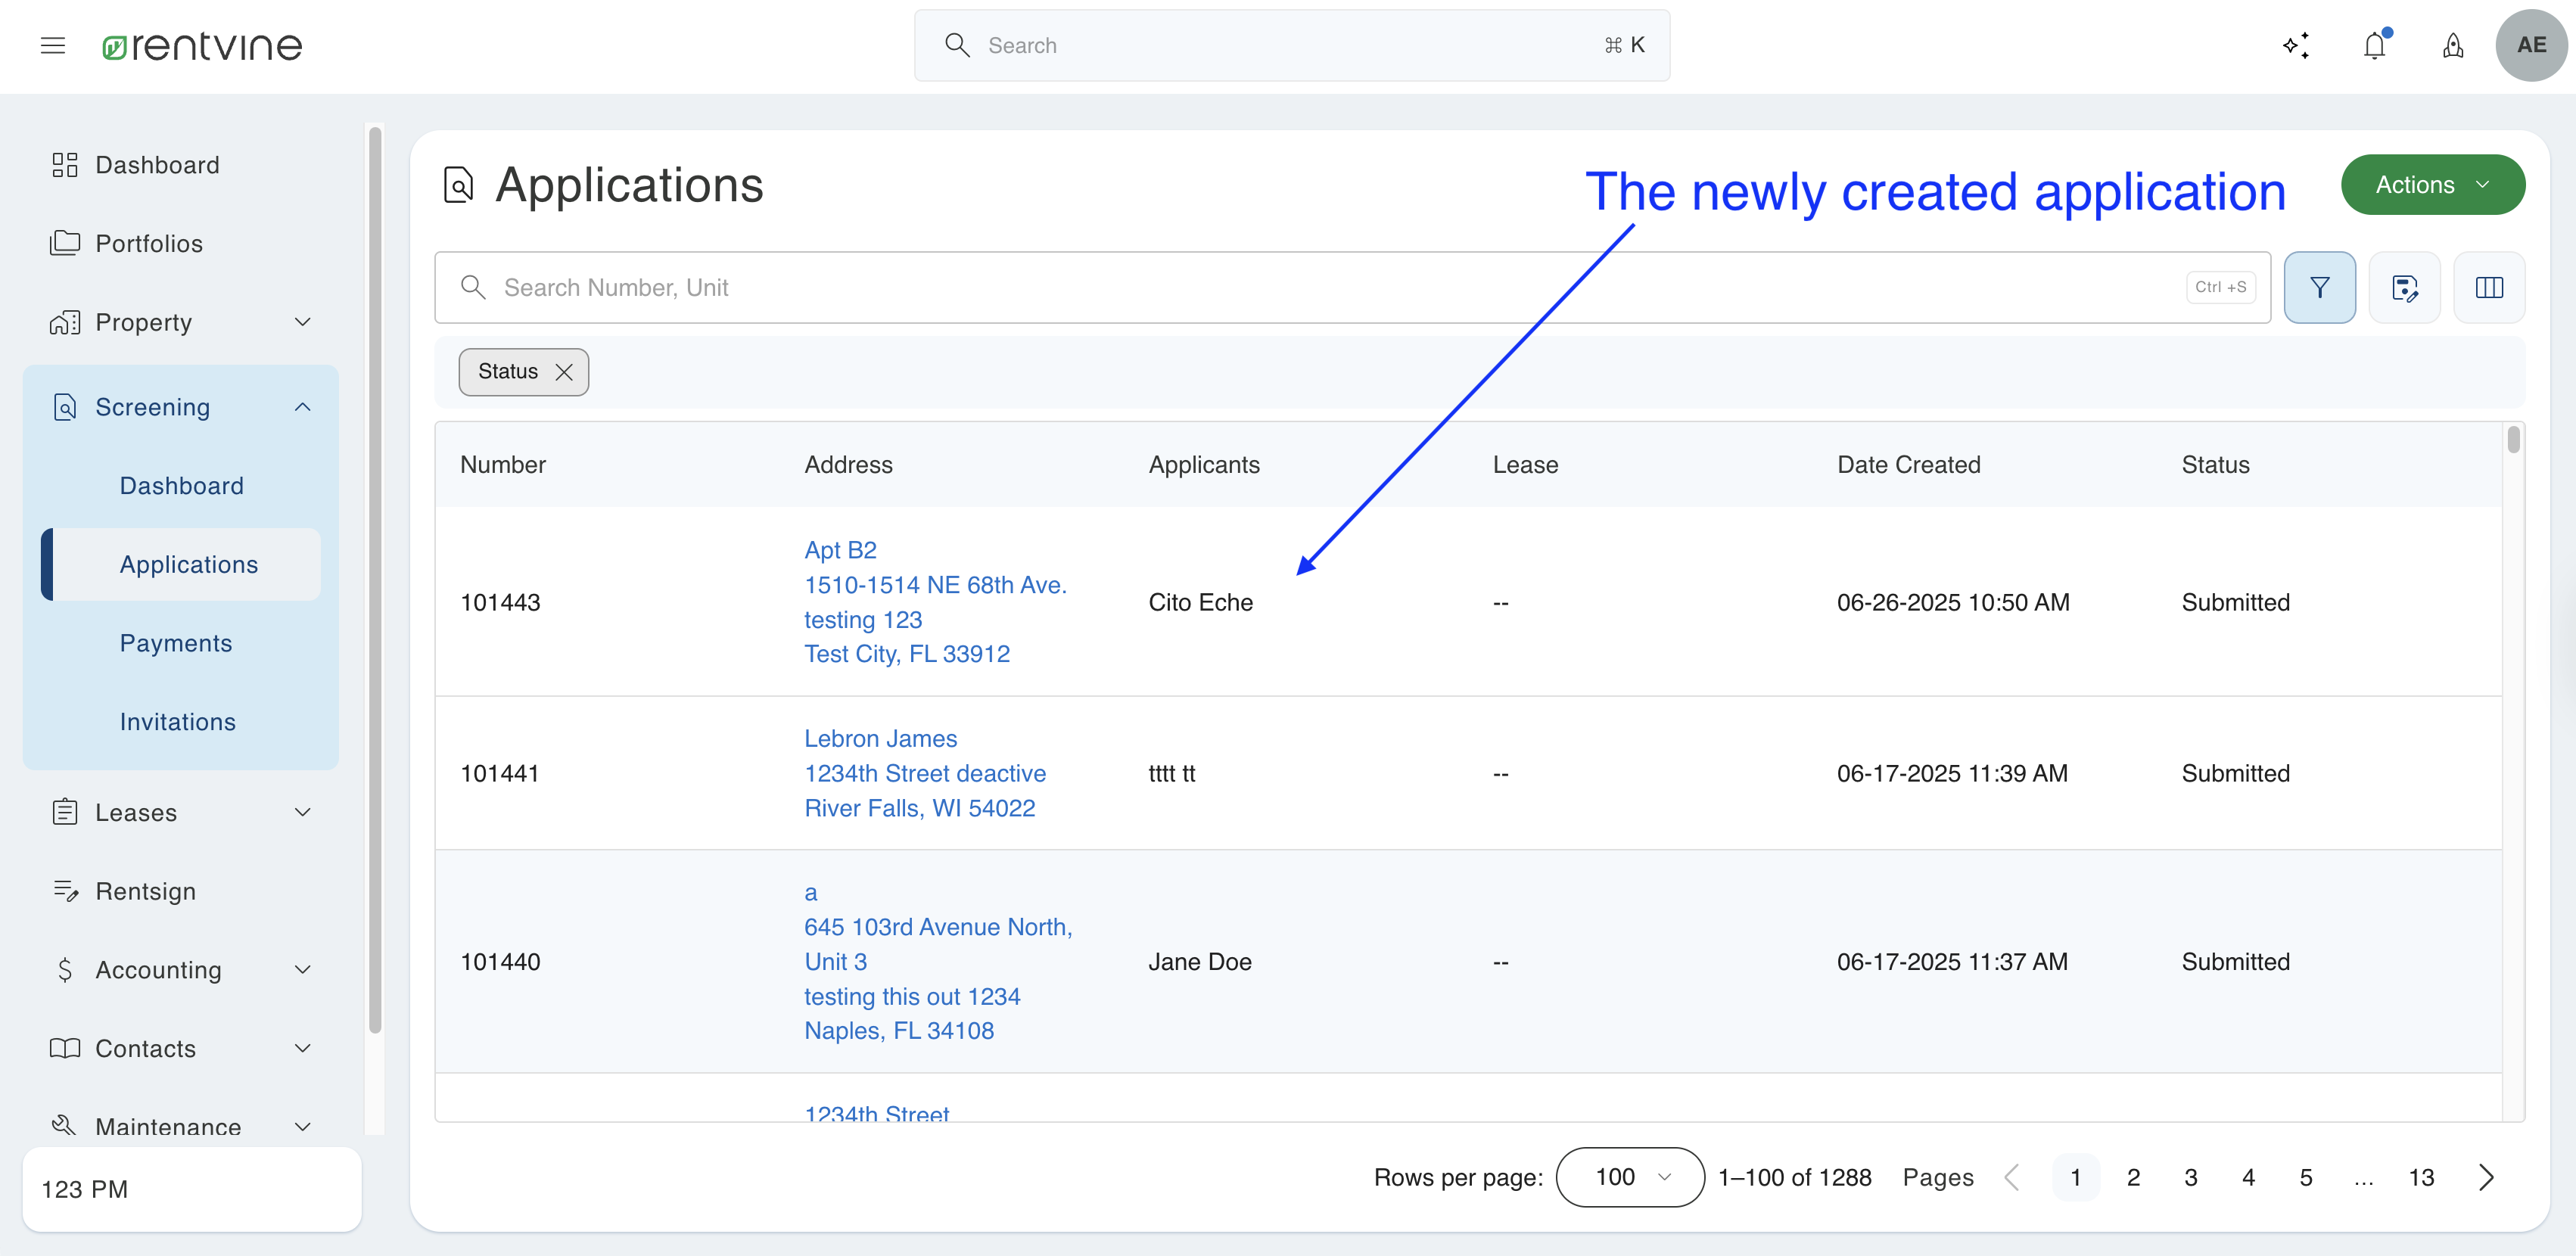2576x1256 pixels.
Task: Click the sidebar vertical scrollbar
Action: click(x=375, y=580)
